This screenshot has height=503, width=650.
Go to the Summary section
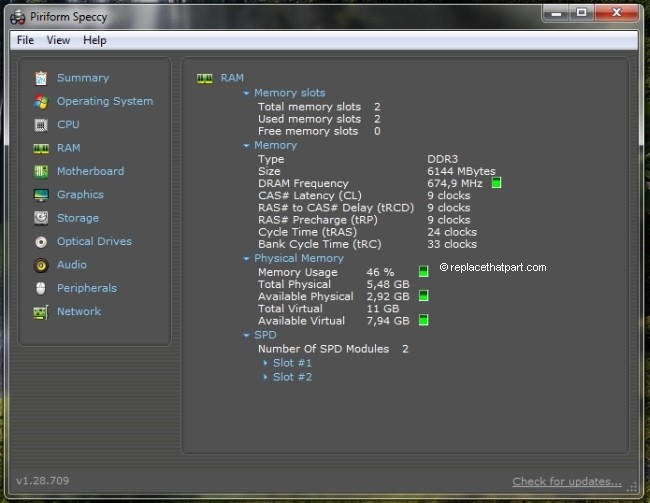[83, 78]
